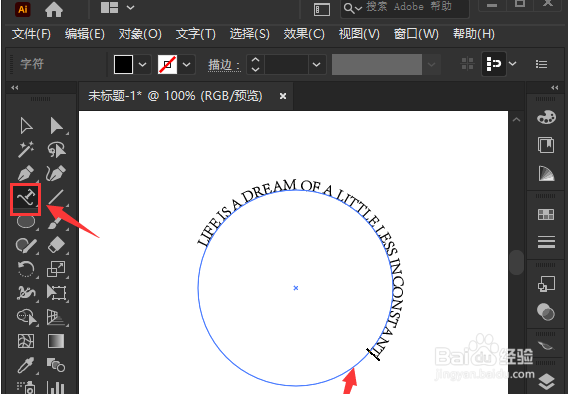Select the Line Segment tool
The width and height of the screenshot is (568, 394).
[x=57, y=198]
